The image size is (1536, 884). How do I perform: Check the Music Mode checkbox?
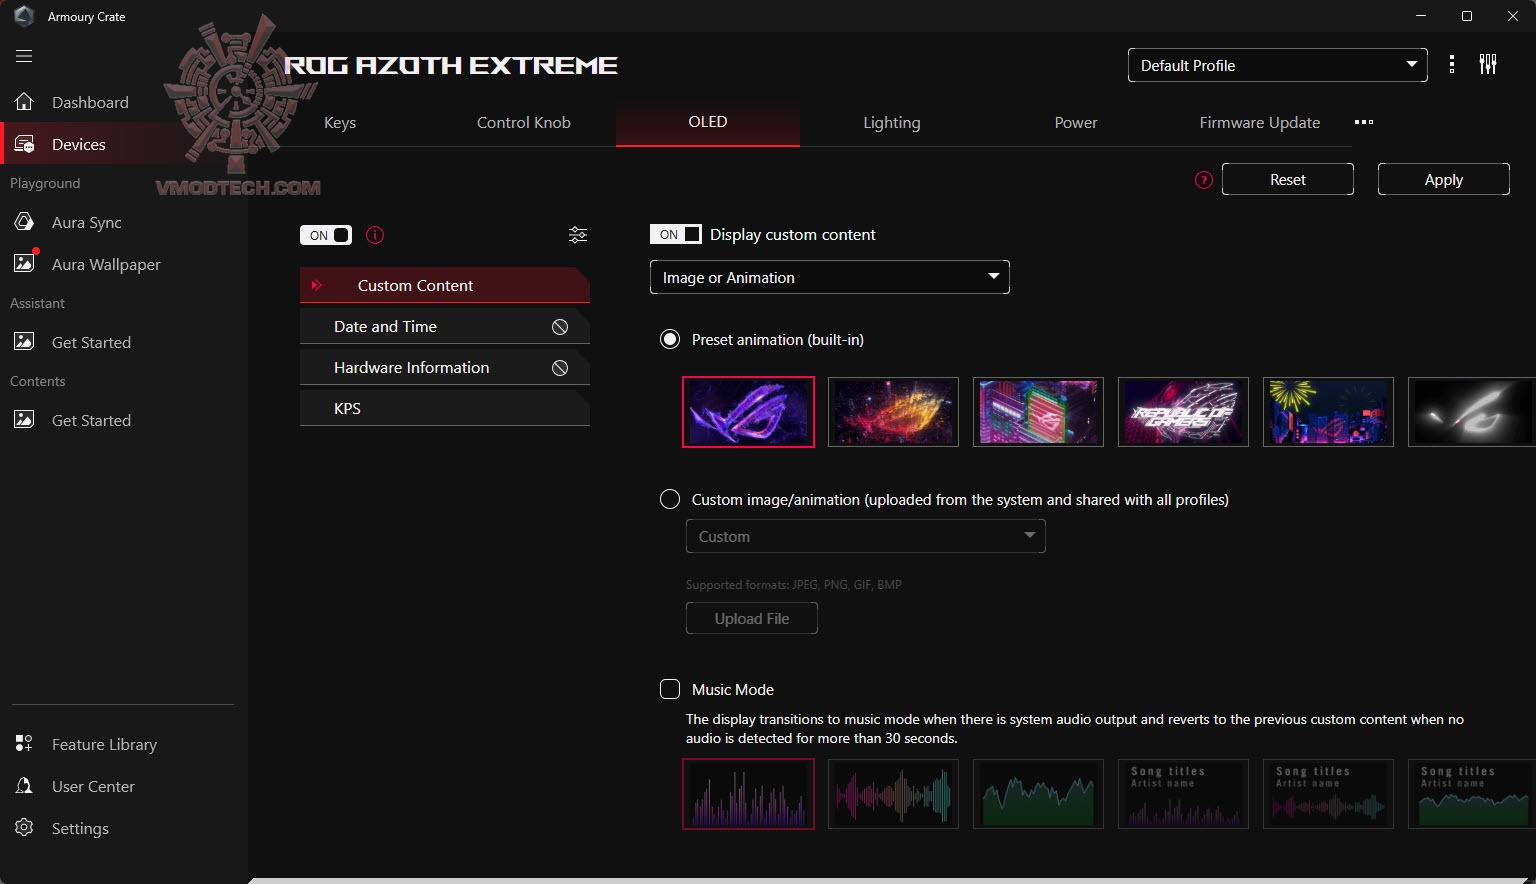coord(670,689)
